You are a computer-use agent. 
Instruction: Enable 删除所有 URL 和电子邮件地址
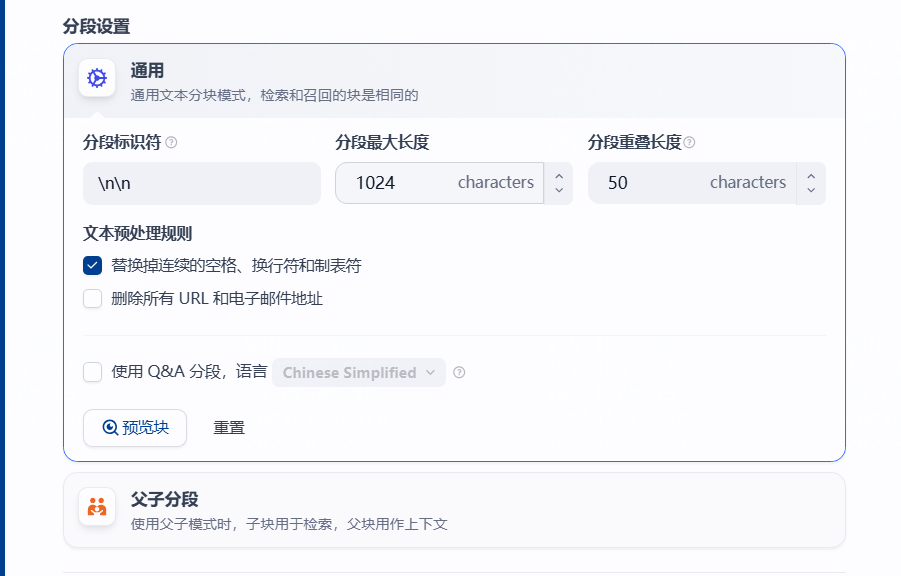click(92, 298)
